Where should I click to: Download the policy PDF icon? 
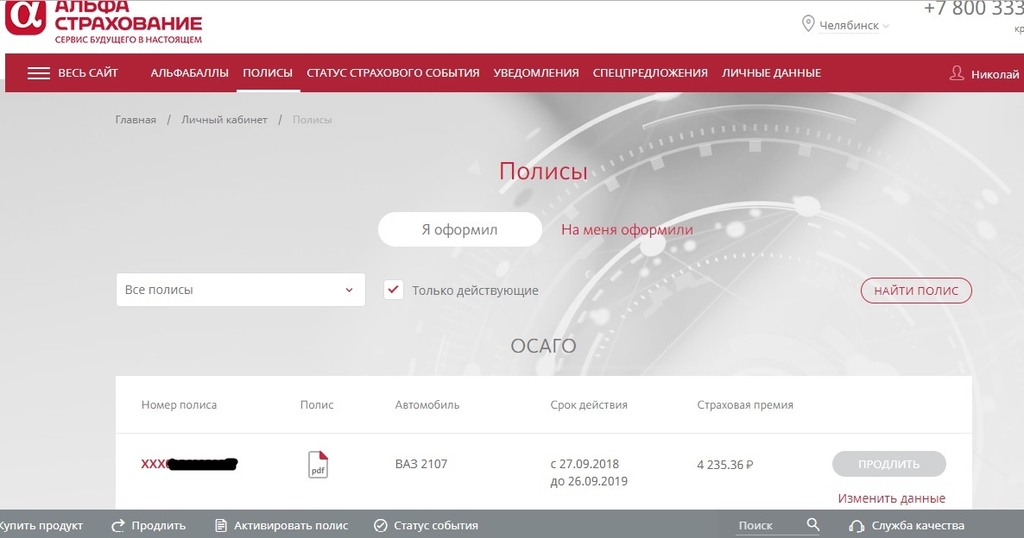pos(317,465)
